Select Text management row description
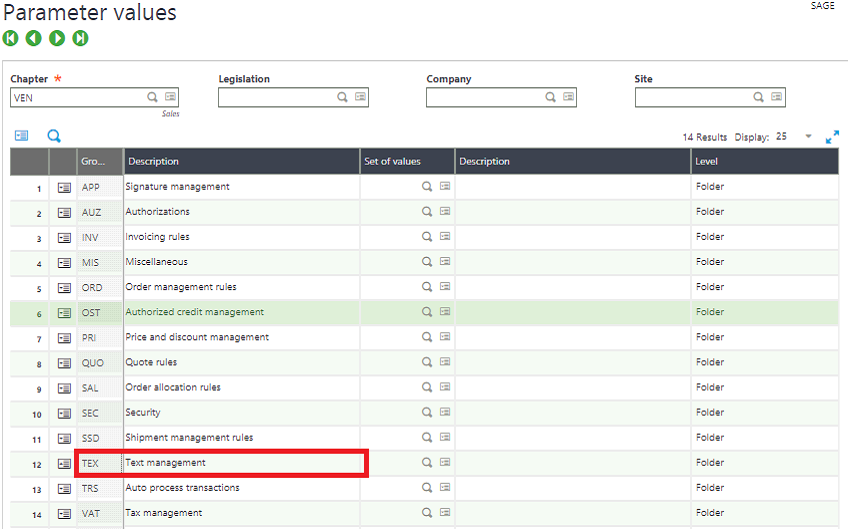This screenshot has height=530, width=850. click(x=165, y=463)
